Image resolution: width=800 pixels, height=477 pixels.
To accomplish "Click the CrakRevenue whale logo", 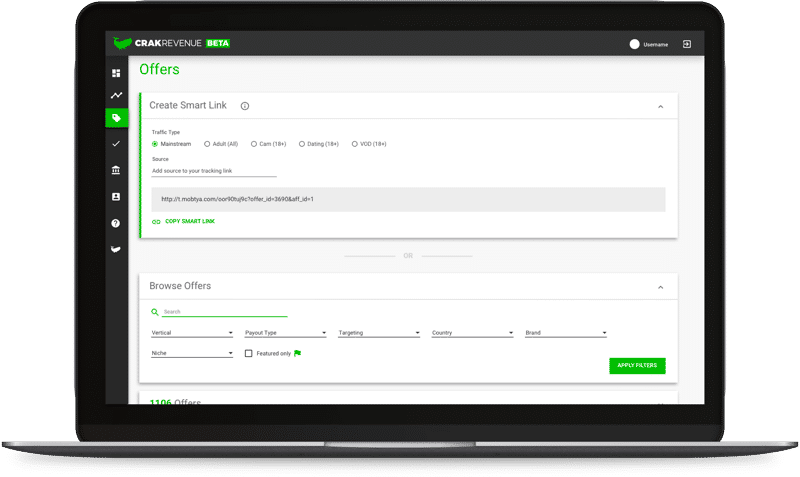I will pyautogui.click(x=122, y=43).
